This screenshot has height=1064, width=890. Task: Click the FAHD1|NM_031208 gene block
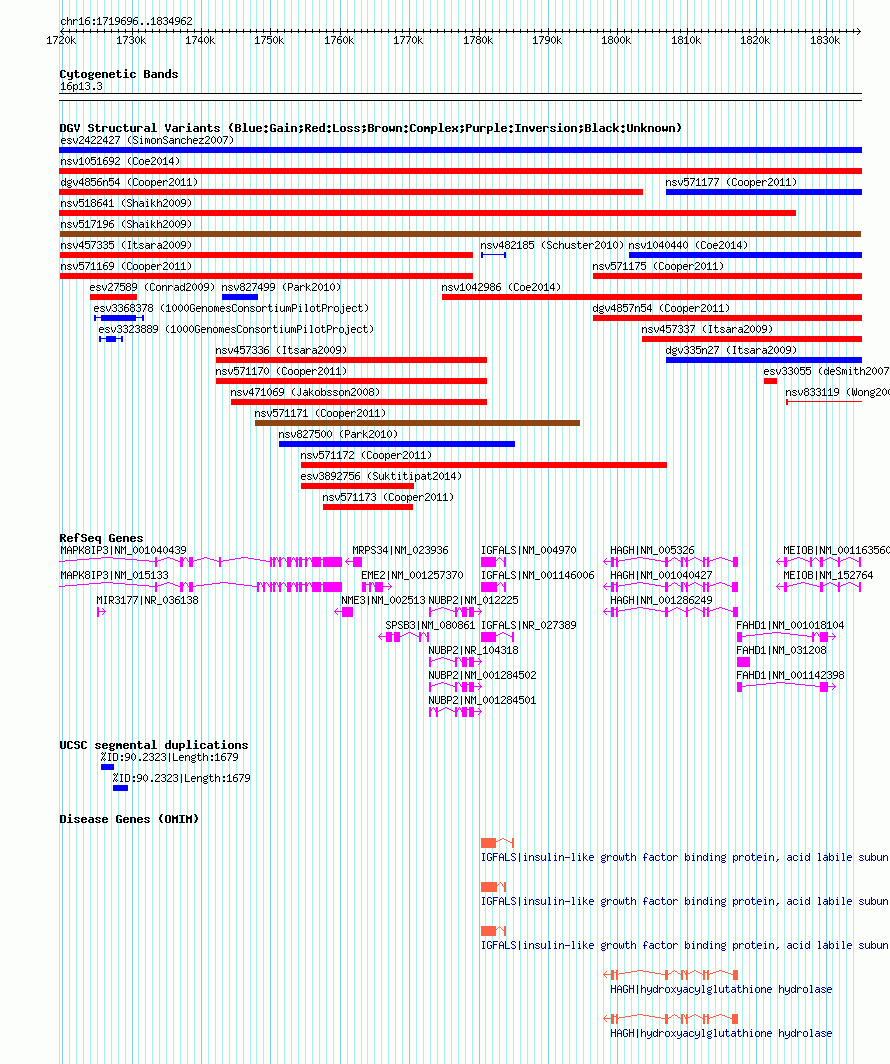pos(743,662)
